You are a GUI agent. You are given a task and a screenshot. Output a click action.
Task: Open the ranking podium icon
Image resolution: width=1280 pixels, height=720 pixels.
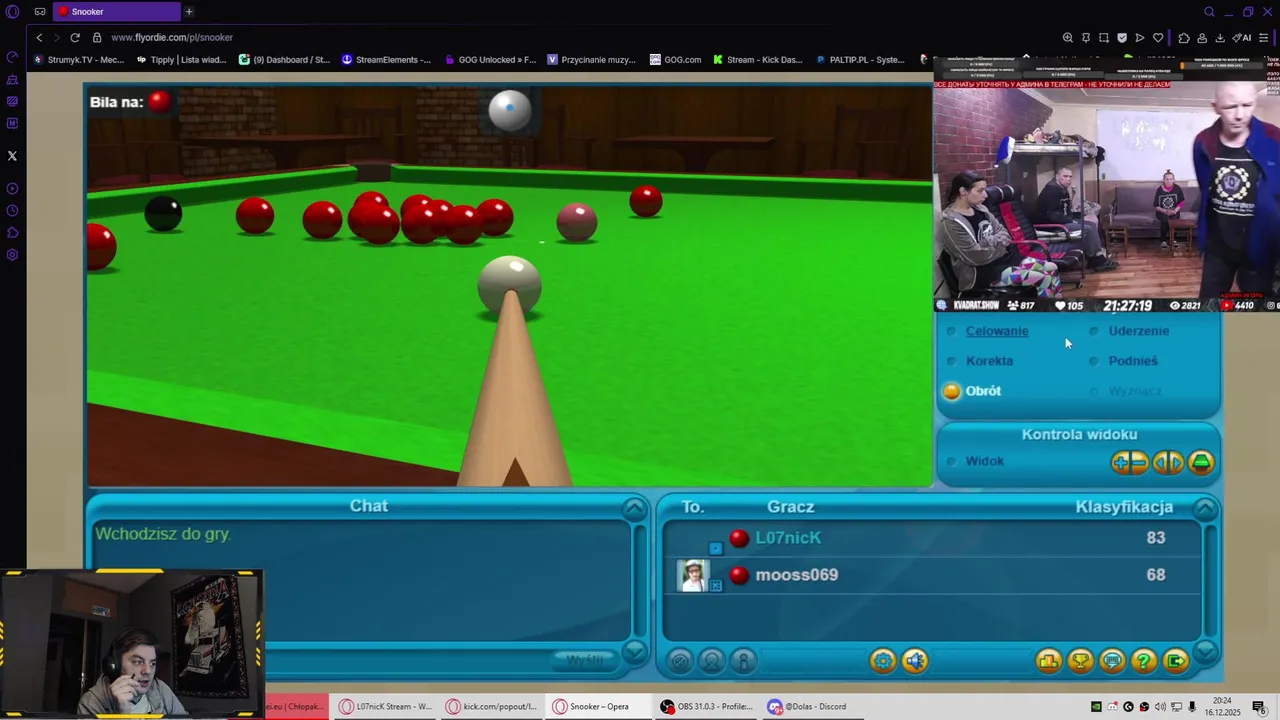tap(1048, 661)
